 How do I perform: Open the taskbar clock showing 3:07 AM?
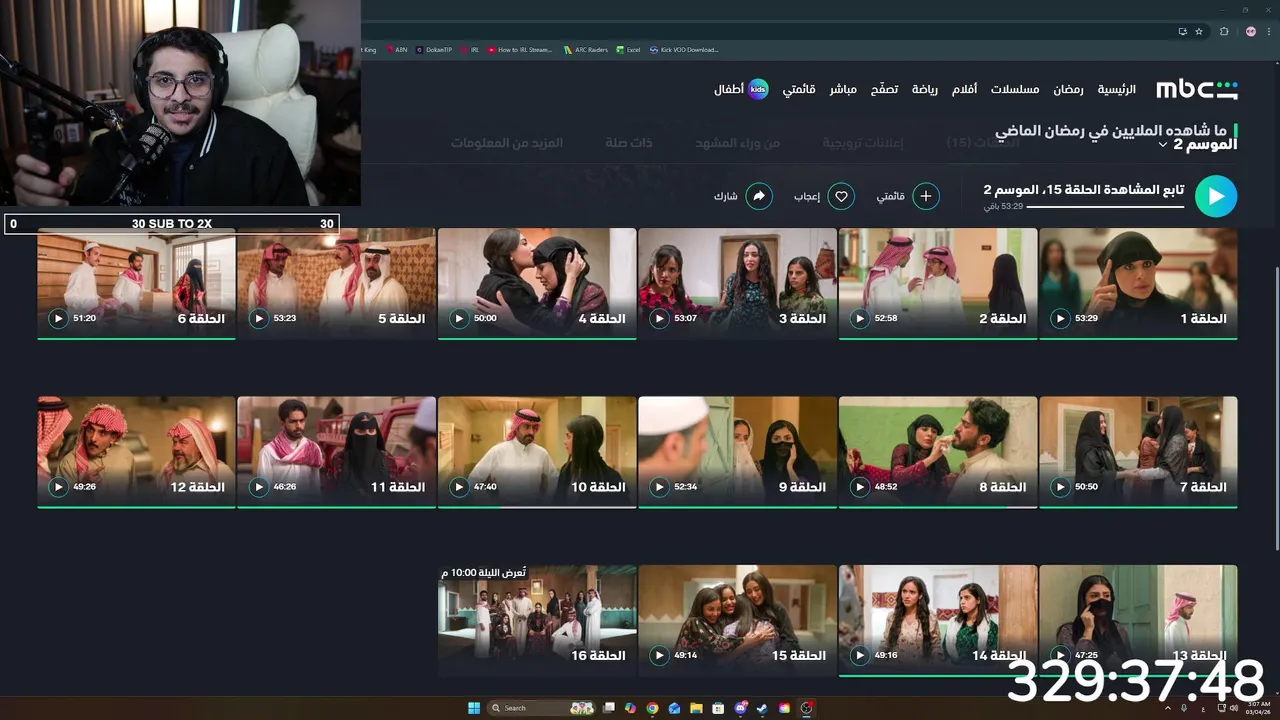tap(1257, 708)
